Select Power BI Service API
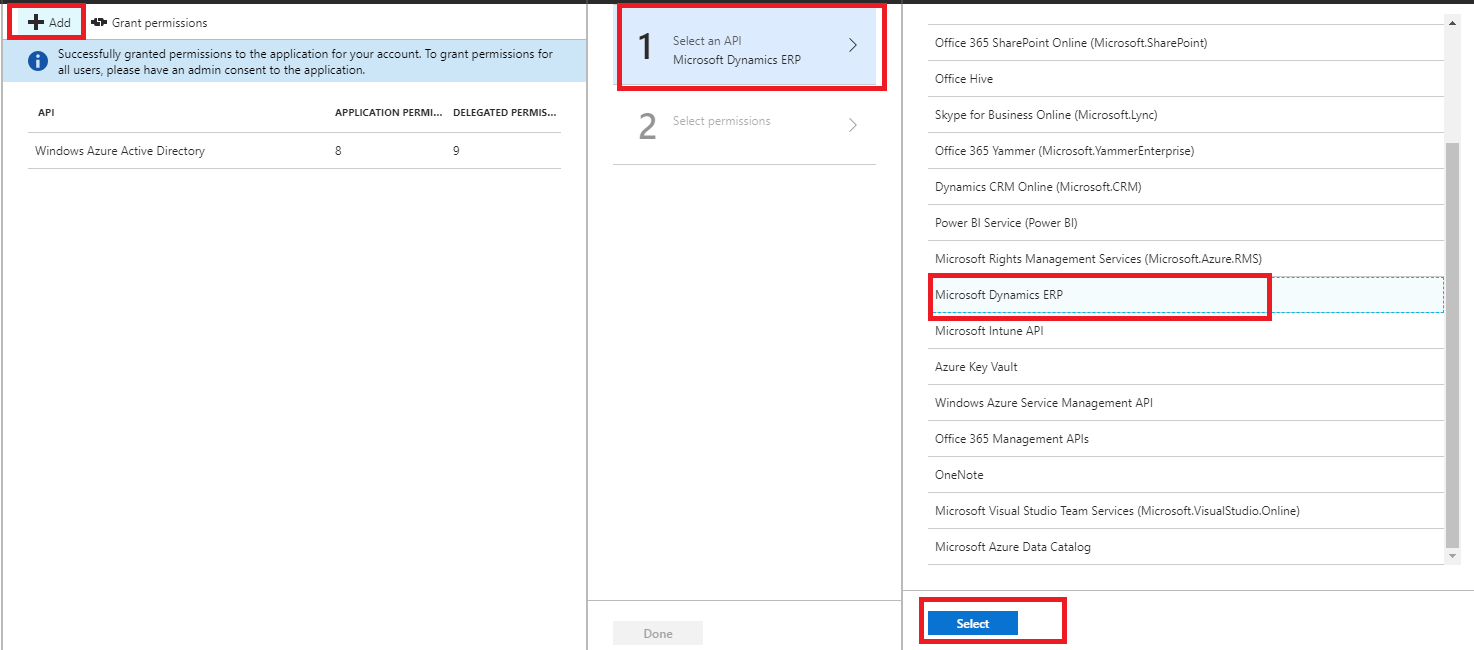This screenshot has width=1474, height=650. pyautogui.click(x=1005, y=223)
